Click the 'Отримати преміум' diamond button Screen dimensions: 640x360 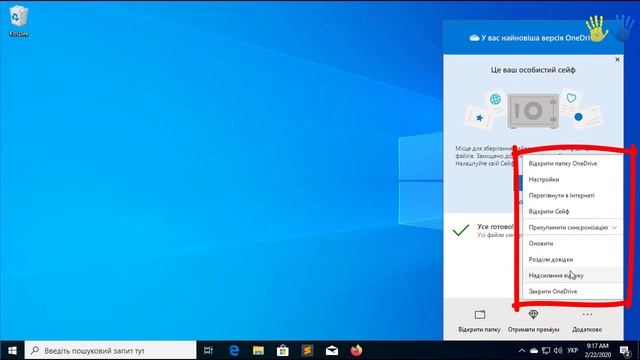533,321
